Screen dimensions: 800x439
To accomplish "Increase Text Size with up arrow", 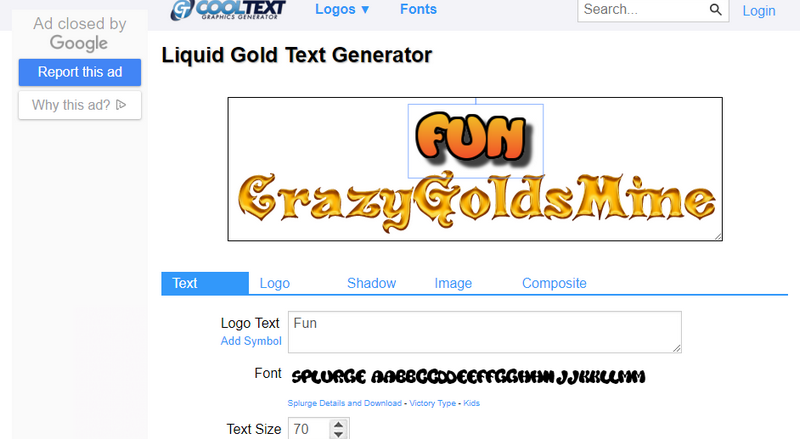I will coord(338,424).
